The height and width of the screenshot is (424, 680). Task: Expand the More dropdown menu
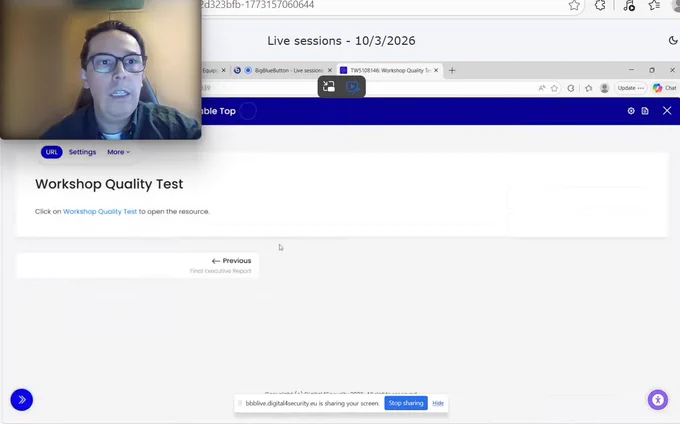point(118,152)
